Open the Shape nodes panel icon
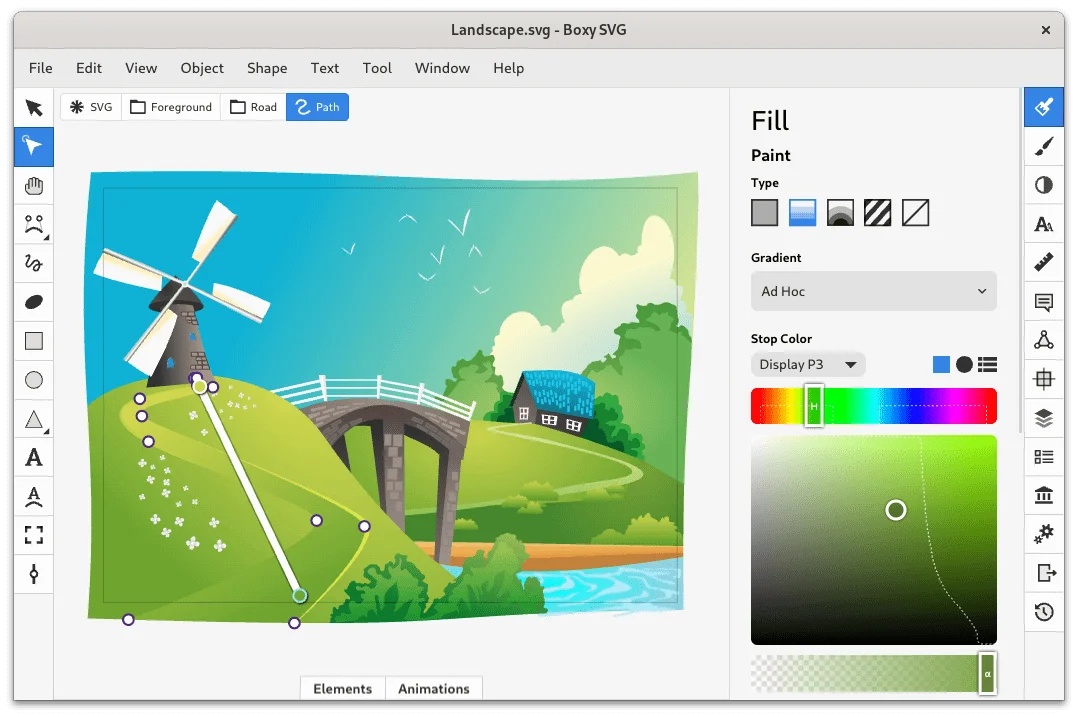Screen dimensions: 1078x717 (1044, 340)
